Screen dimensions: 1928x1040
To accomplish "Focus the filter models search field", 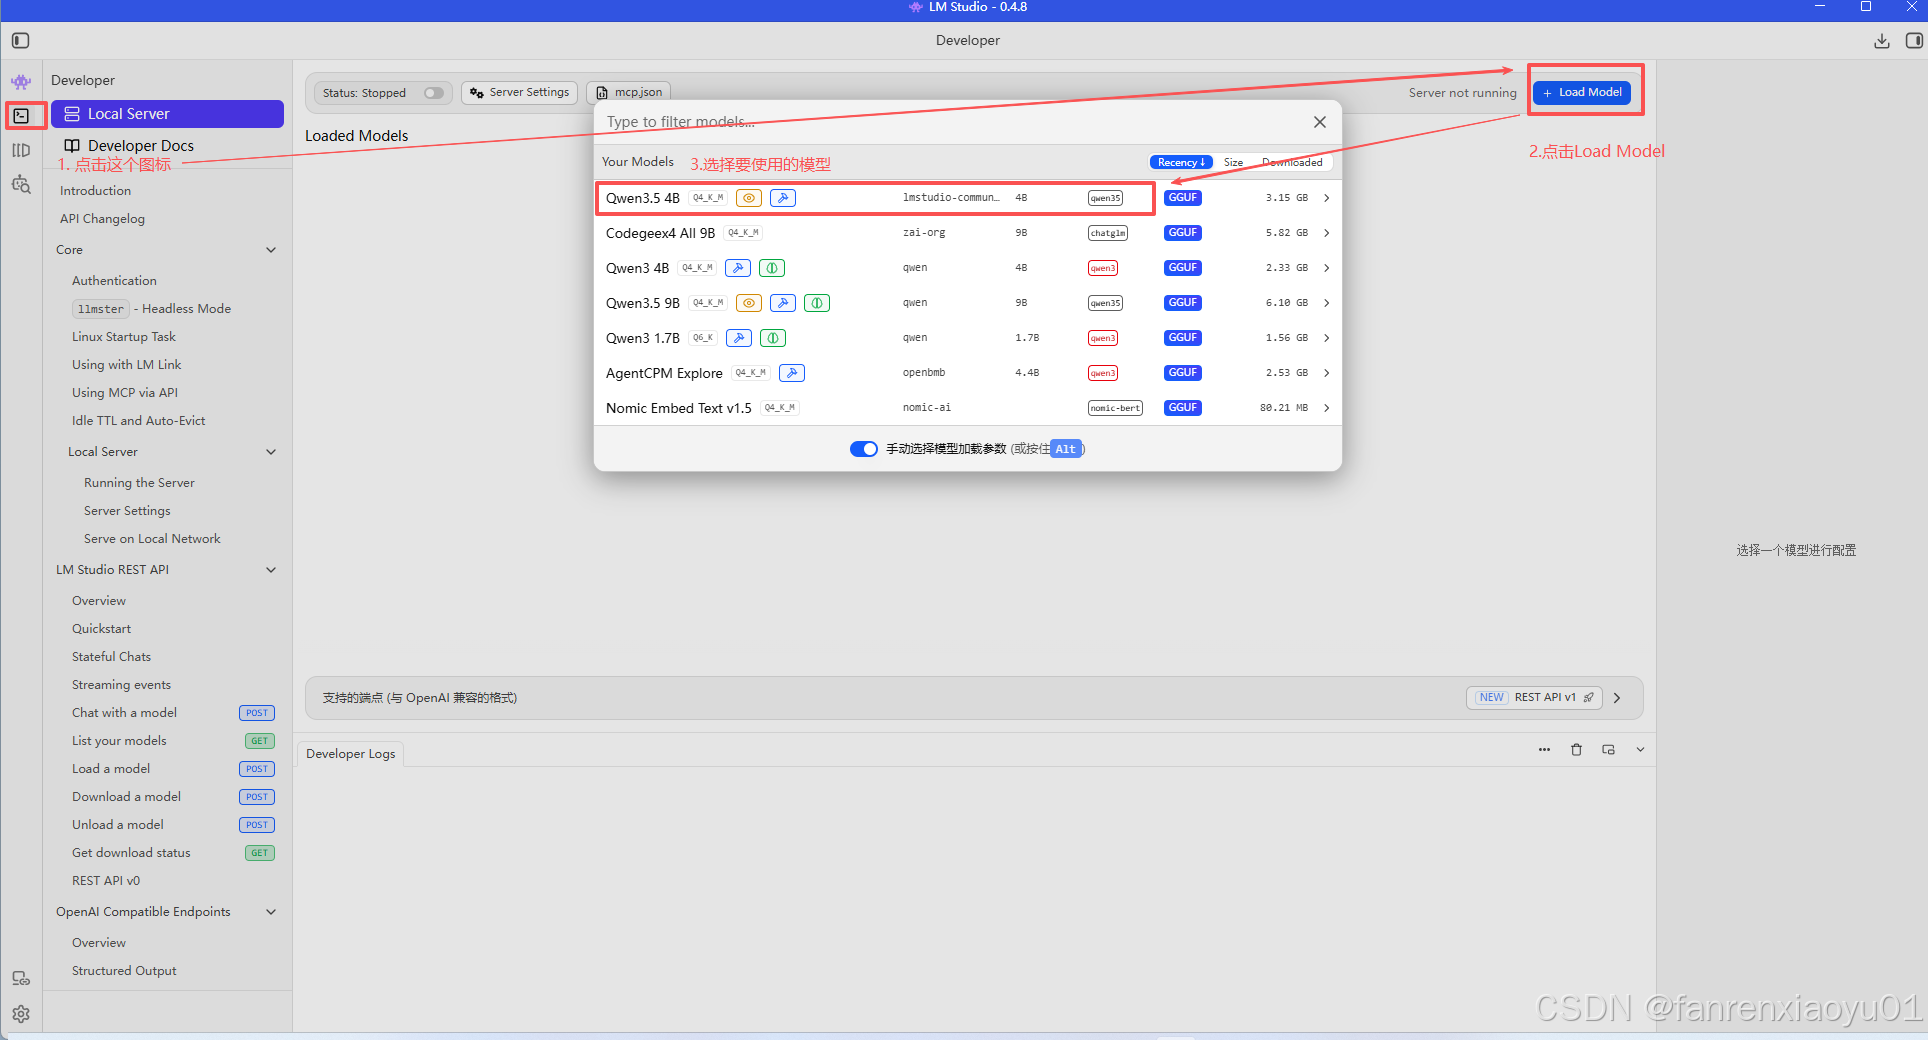I will 950,122.
